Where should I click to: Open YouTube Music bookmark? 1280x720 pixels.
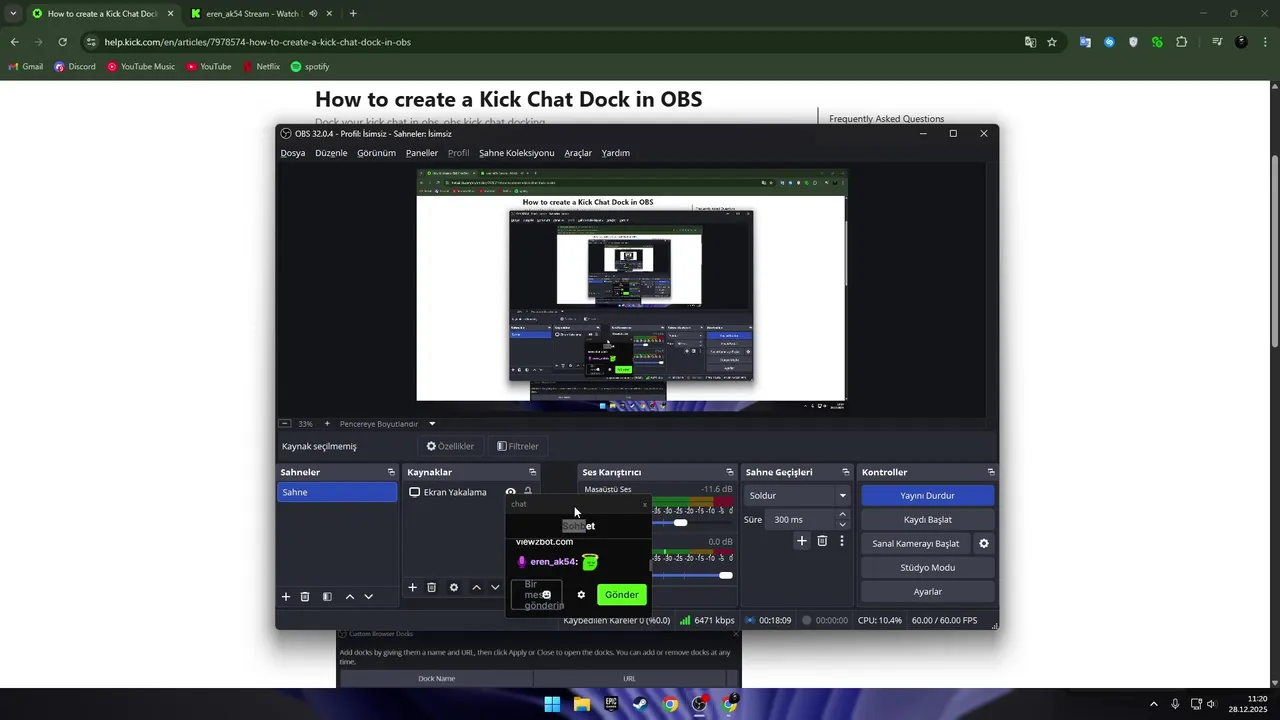[141, 67]
